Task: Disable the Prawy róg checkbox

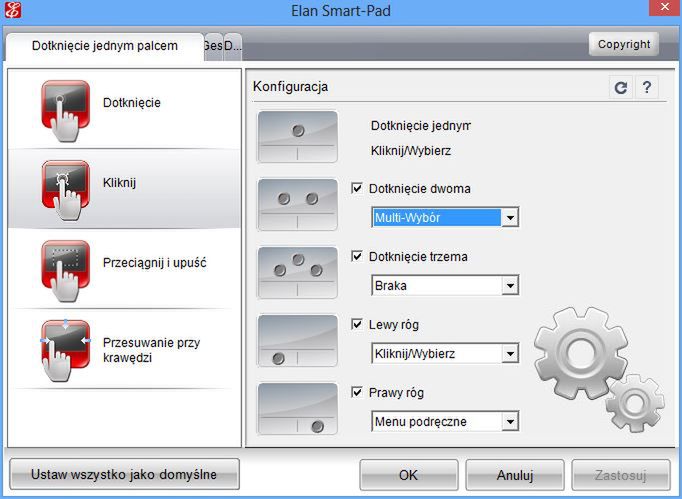Action: tap(357, 392)
